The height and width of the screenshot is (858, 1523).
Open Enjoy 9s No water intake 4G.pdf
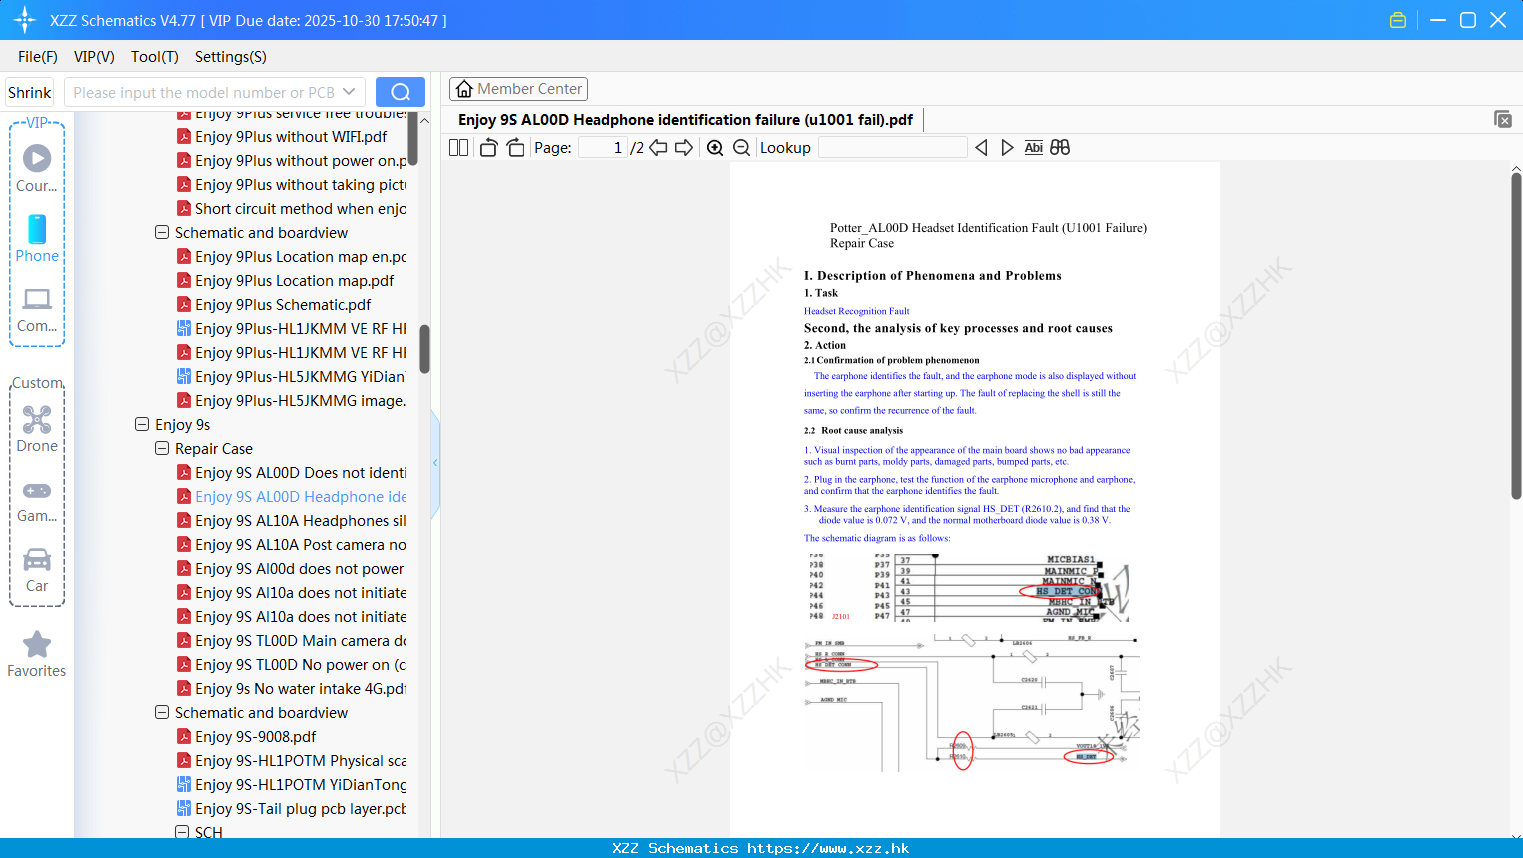pyautogui.click(x=291, y=689)
